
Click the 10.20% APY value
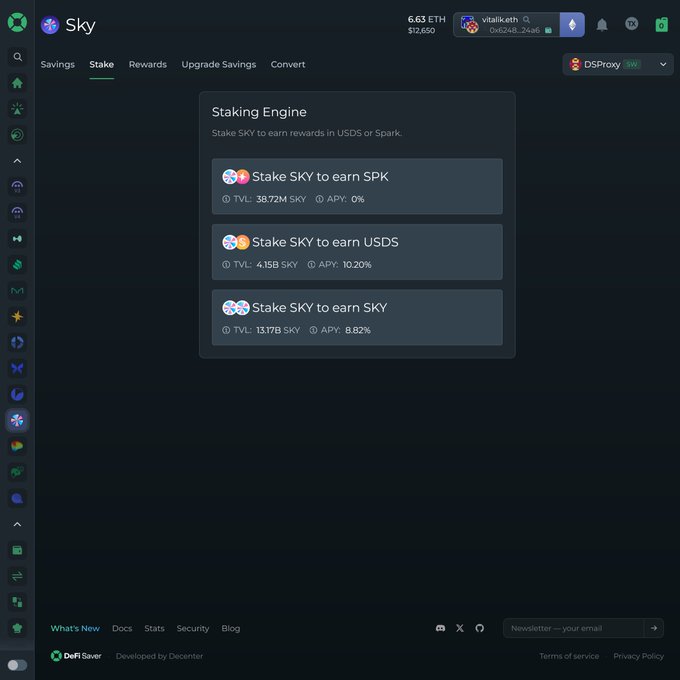point(357,265)
